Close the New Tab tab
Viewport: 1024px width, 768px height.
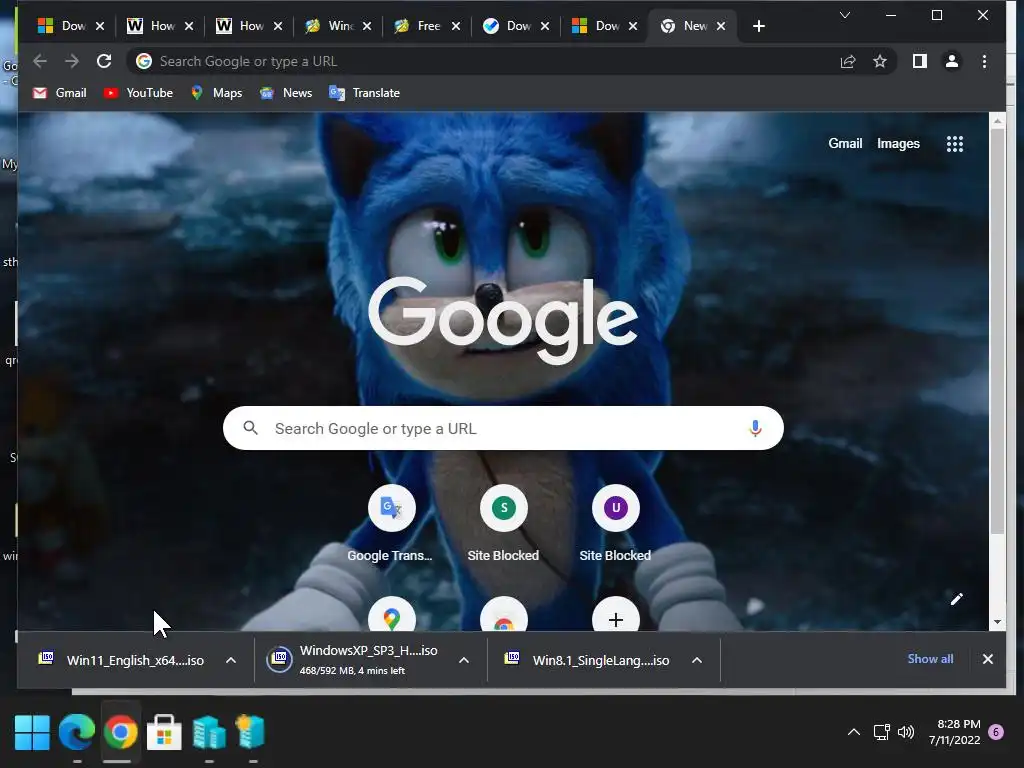pyautogui.click(x=721, y=26)
